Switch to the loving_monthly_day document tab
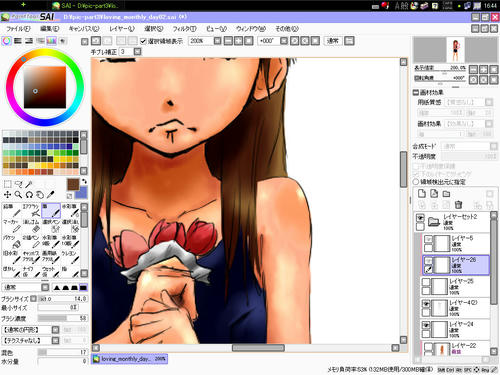Screen dimensions: 500x375 (130, 359)
